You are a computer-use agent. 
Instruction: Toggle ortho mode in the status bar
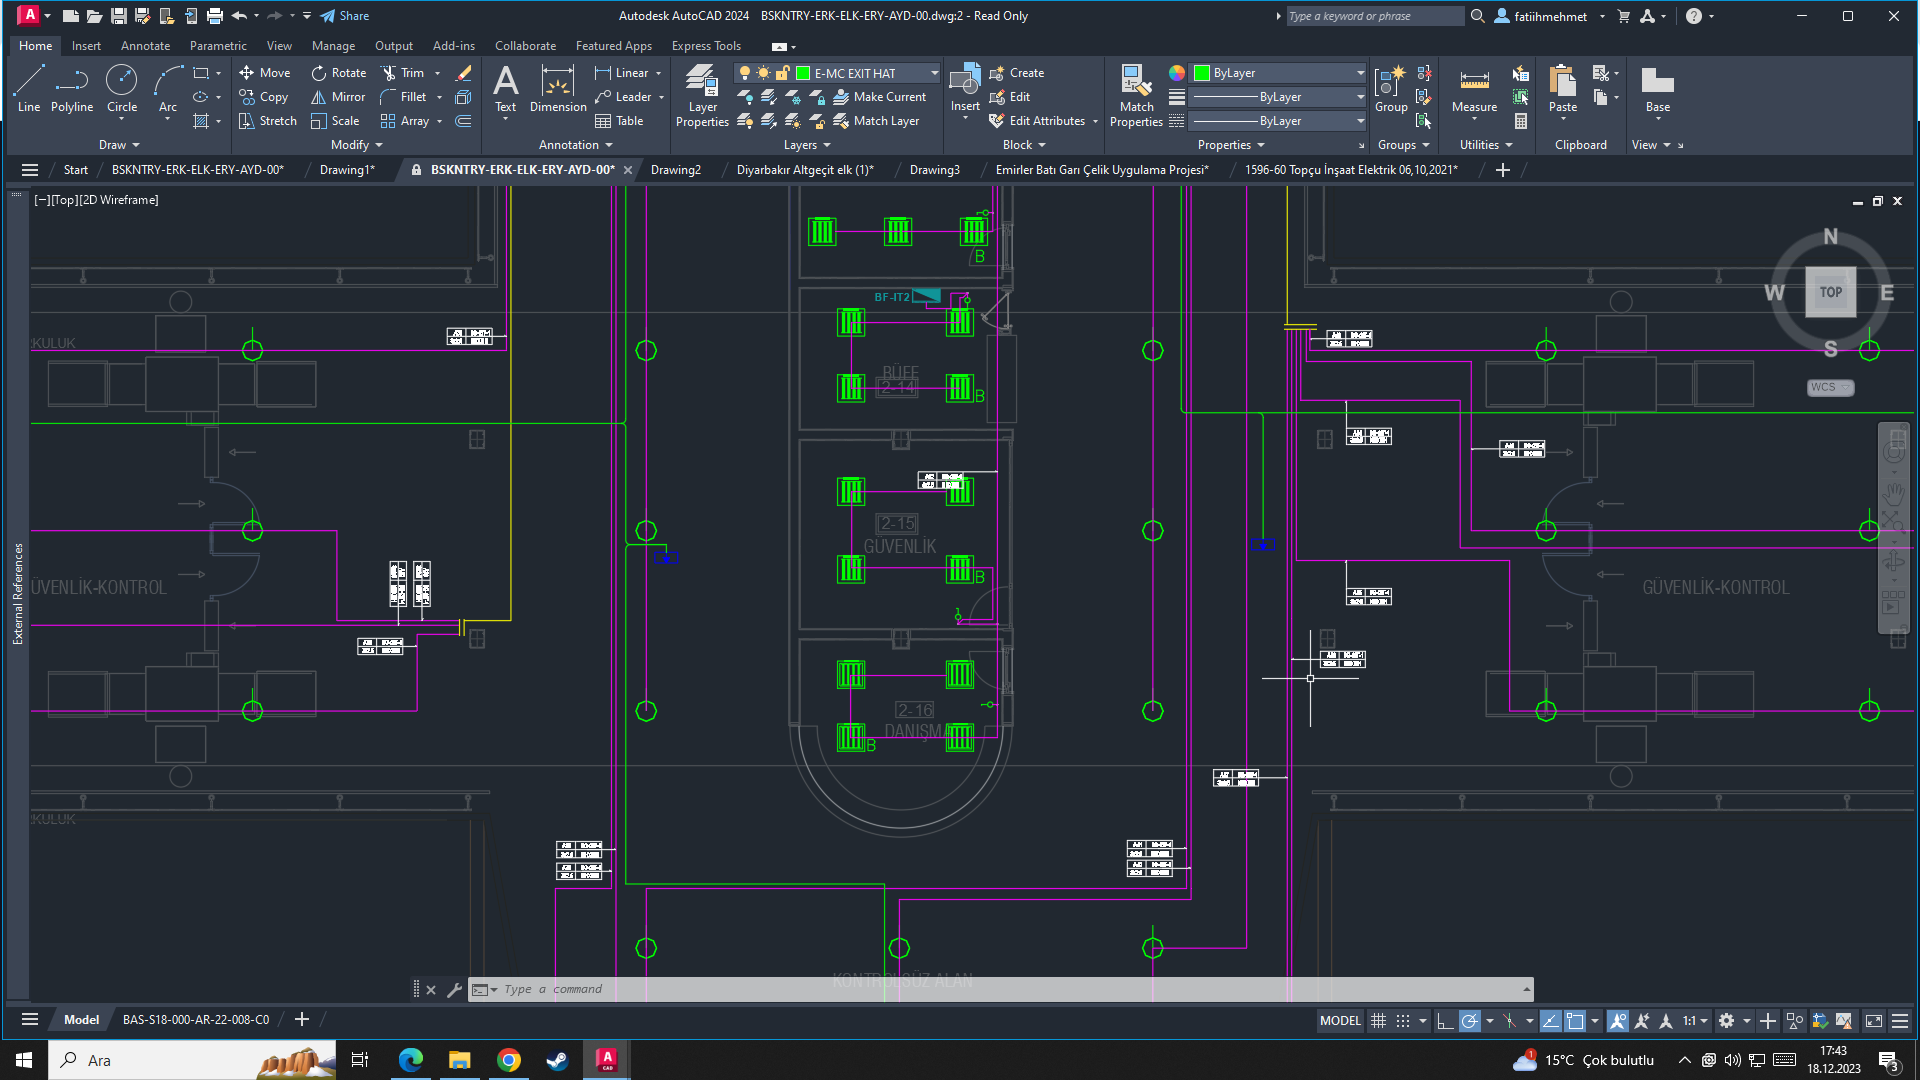[1444, 1021]
